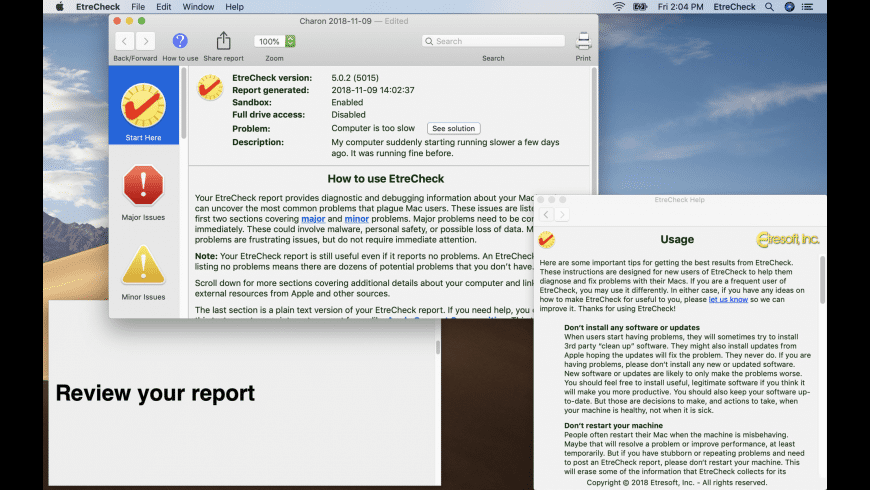The image size is (870, 490).
Task: Click the Copyright 2018 Etresoft footer
Action: point(677,483)
